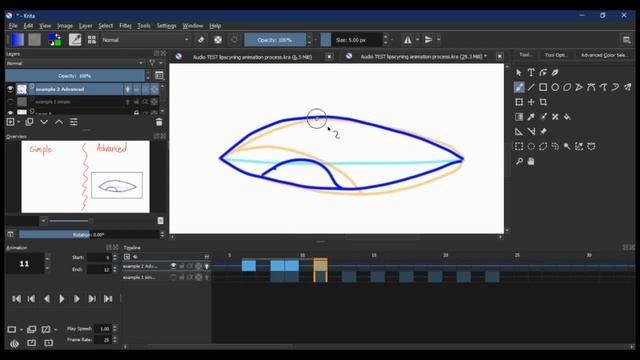The image size is (640, 360).
Task: Select the Crop tool
Action: 543,102
